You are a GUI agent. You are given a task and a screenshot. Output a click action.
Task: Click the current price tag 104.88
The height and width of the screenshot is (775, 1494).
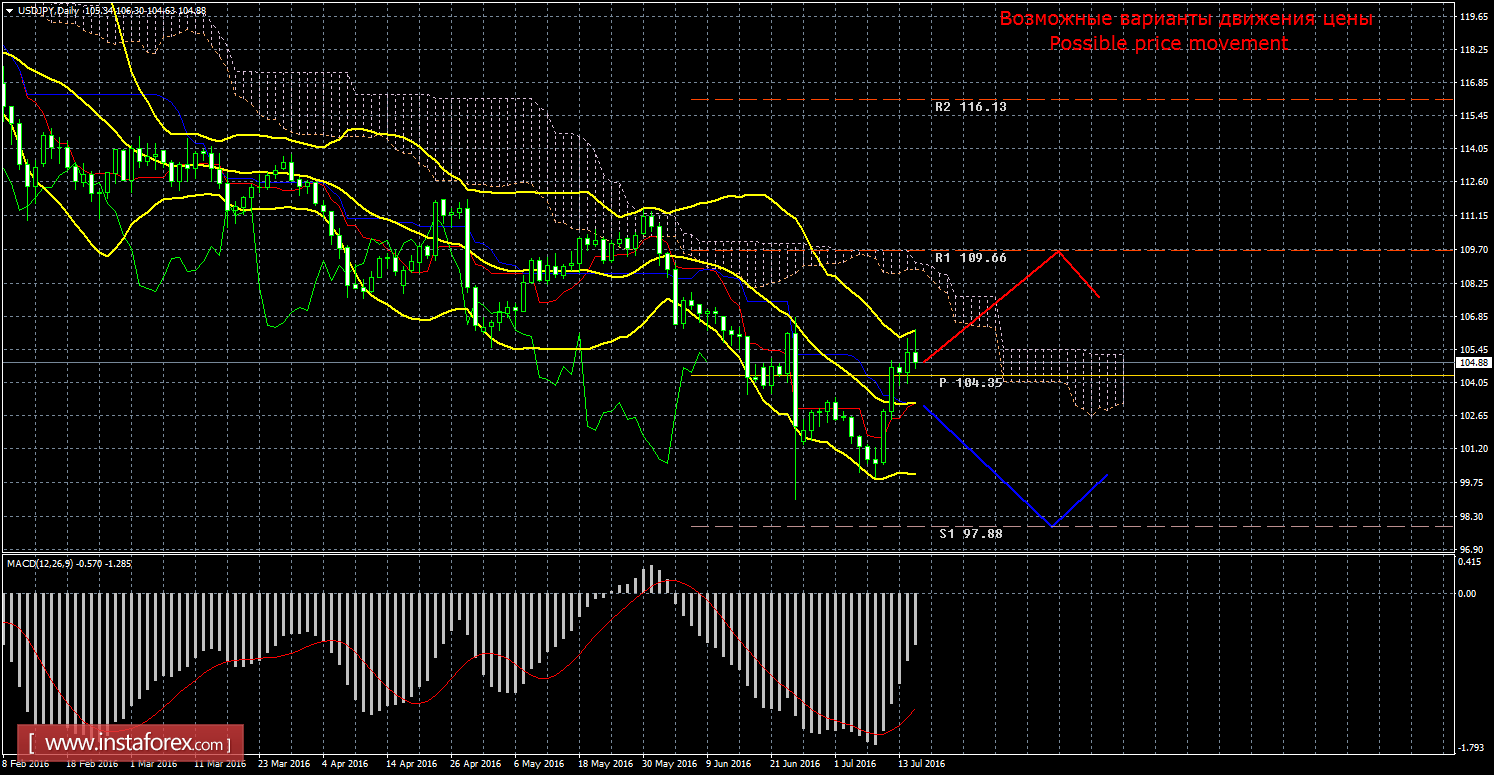(1475, 362)
